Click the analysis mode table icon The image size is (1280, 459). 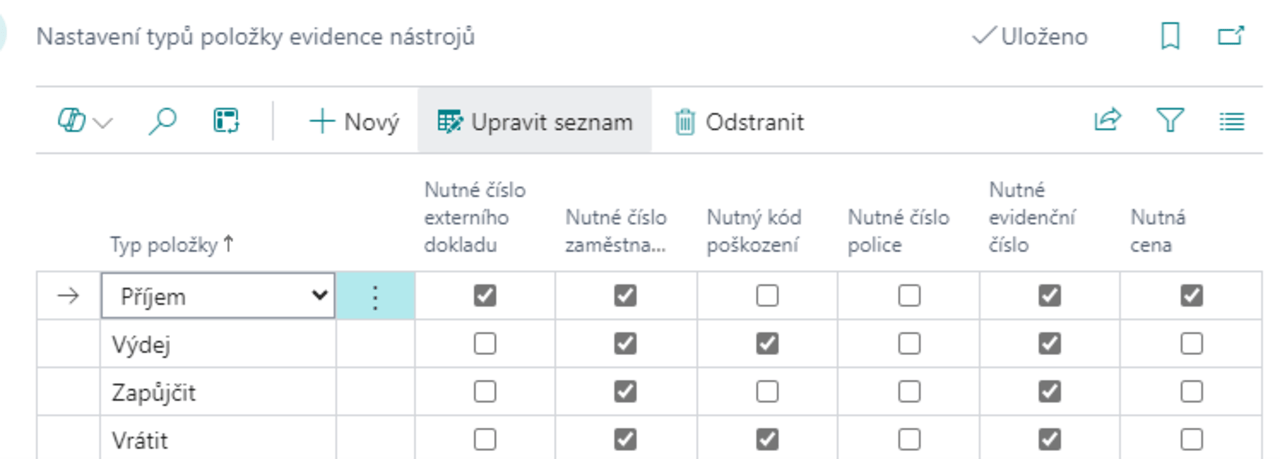click(227, 122)
